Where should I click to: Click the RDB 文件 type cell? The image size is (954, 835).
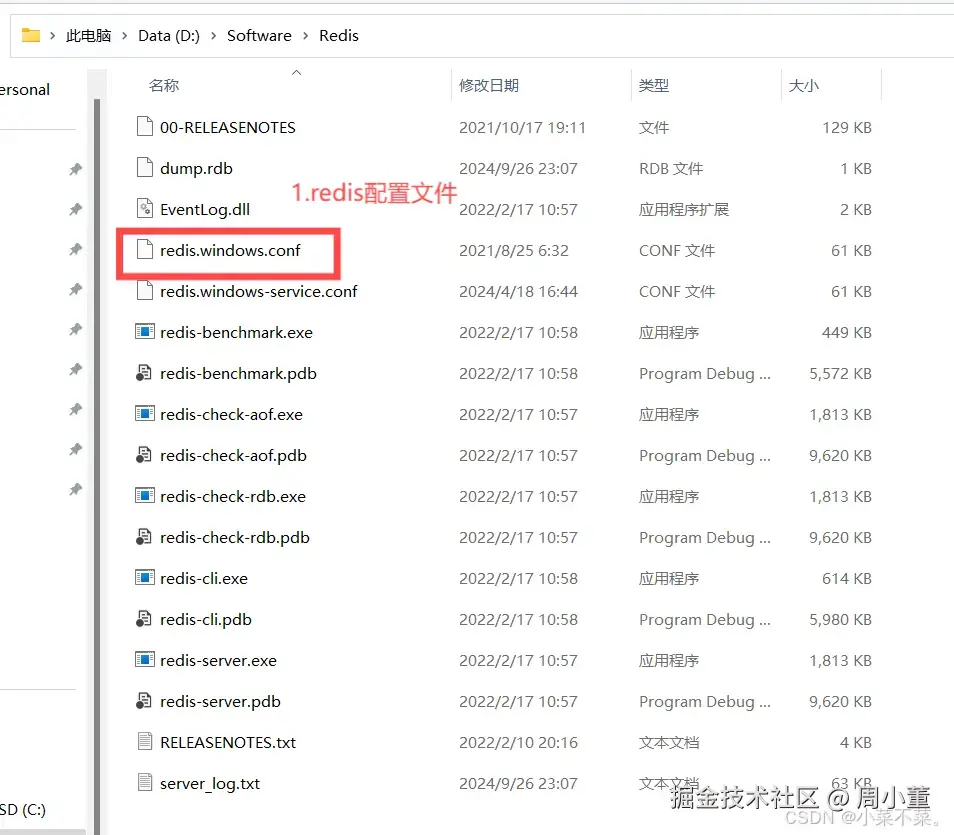[x=670, y=169]
